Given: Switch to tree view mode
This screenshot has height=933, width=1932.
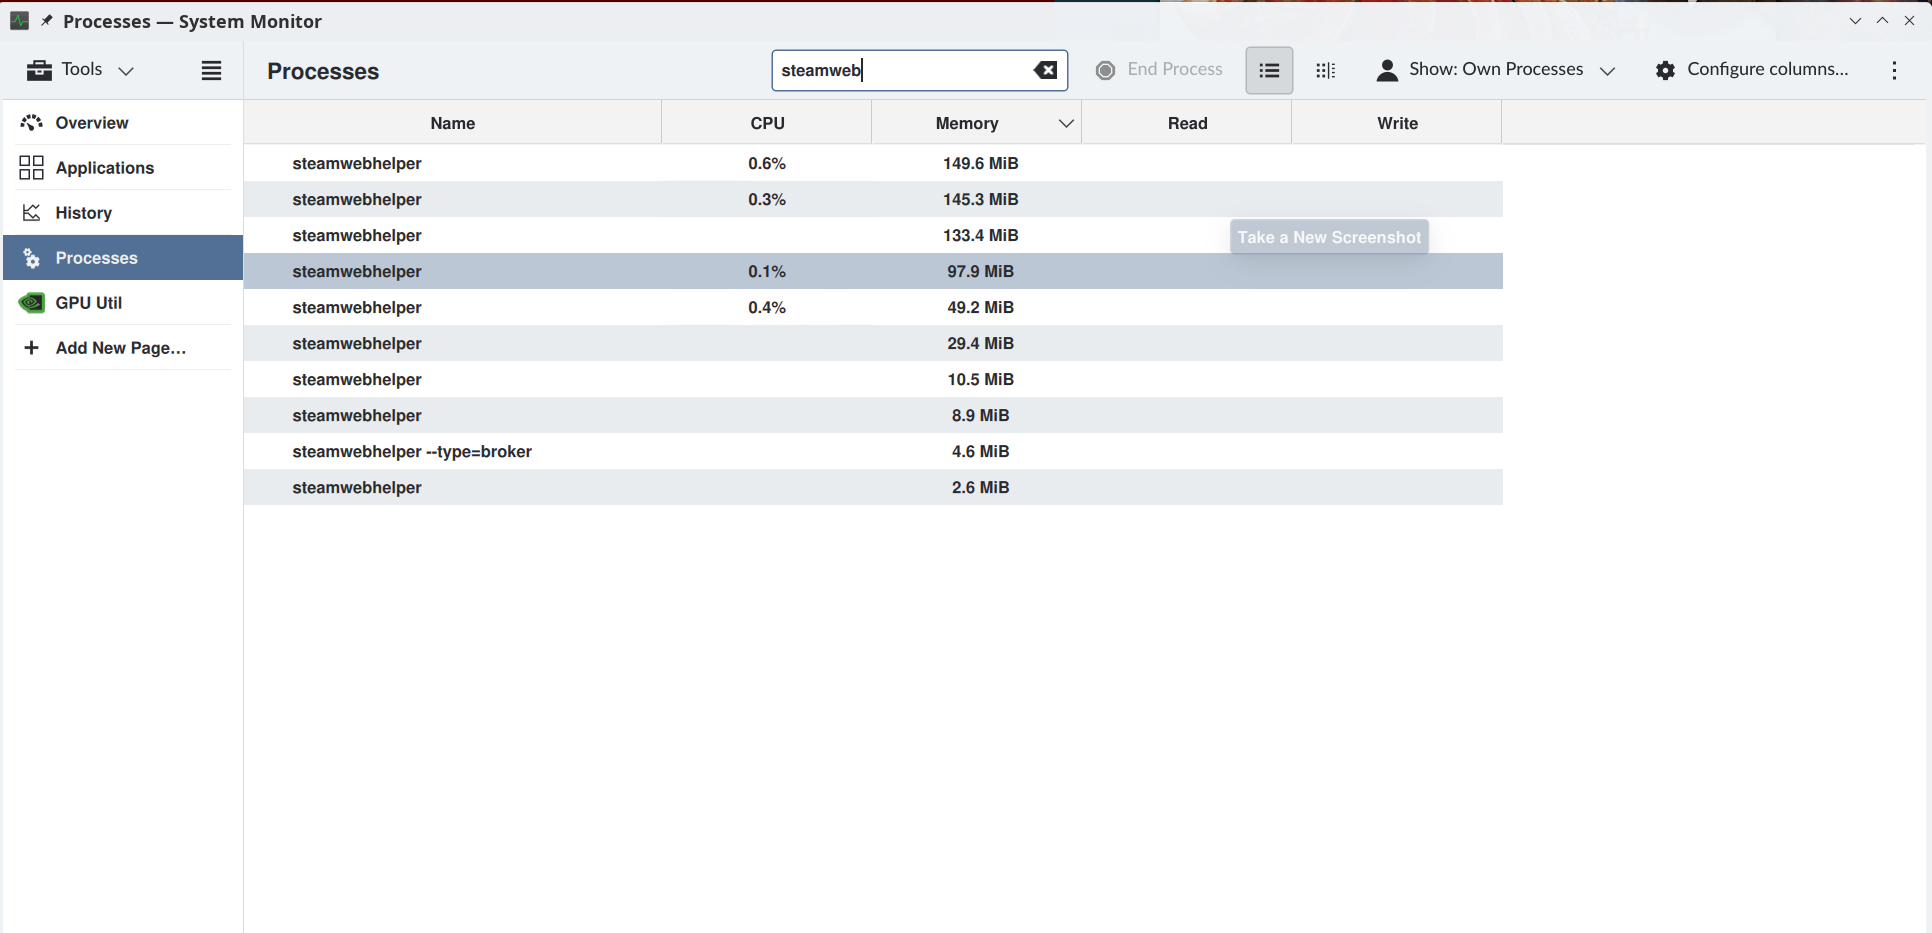Looking at the screenshot, I should pyautogui.click(x=1325, y=70).
